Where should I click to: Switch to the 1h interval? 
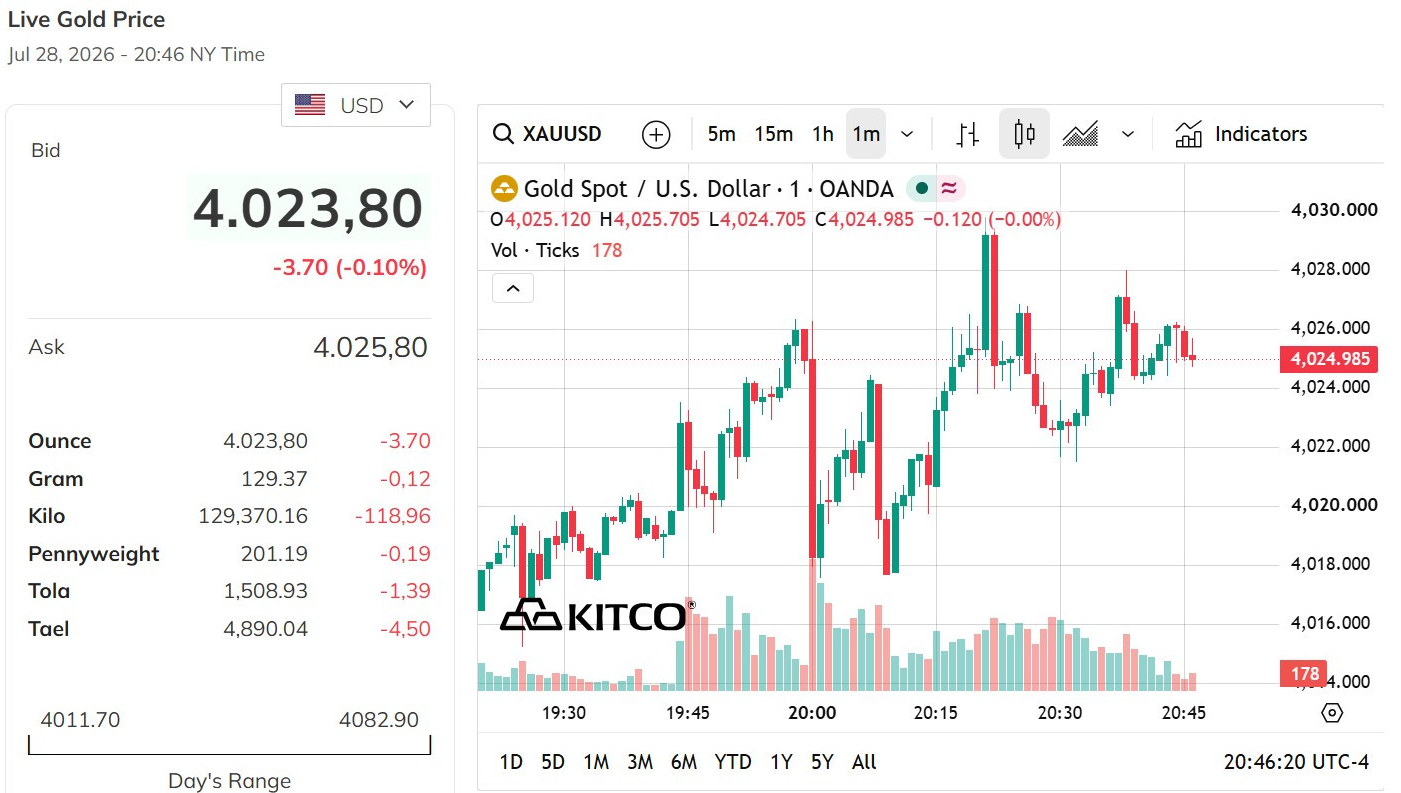click(x=823, y=134)
